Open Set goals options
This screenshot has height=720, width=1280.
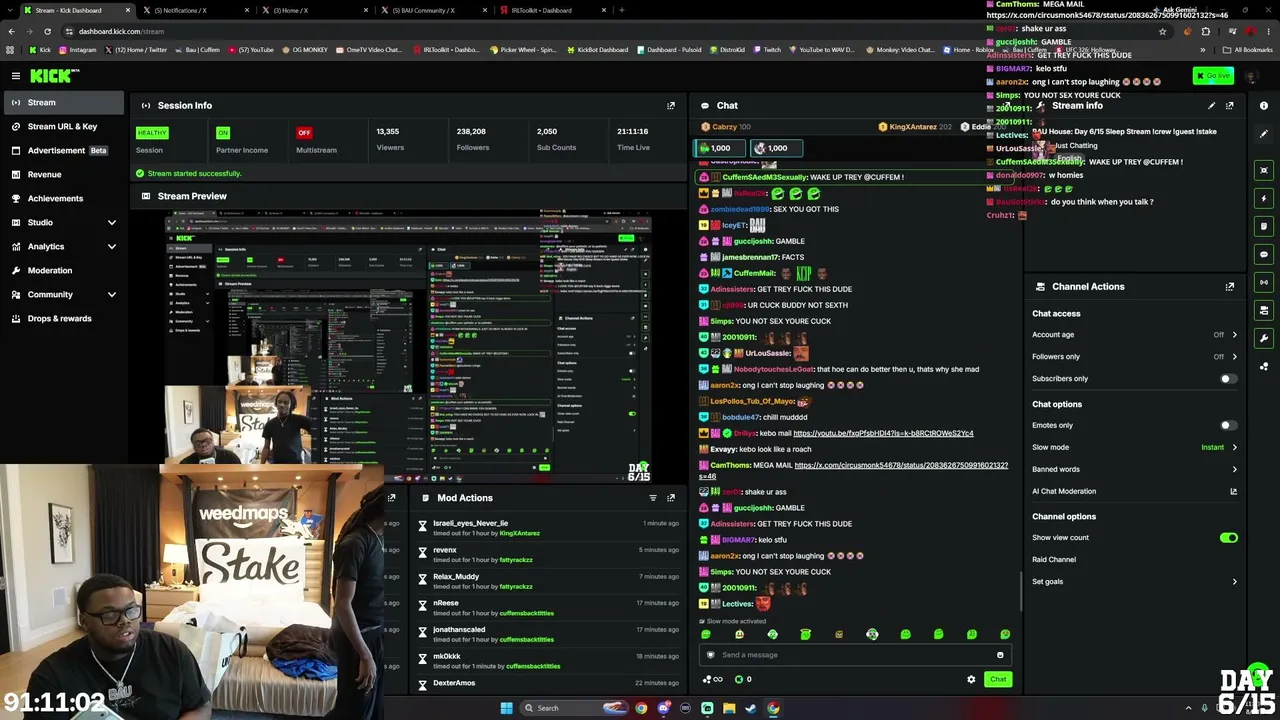click(x=1134, y=582)
